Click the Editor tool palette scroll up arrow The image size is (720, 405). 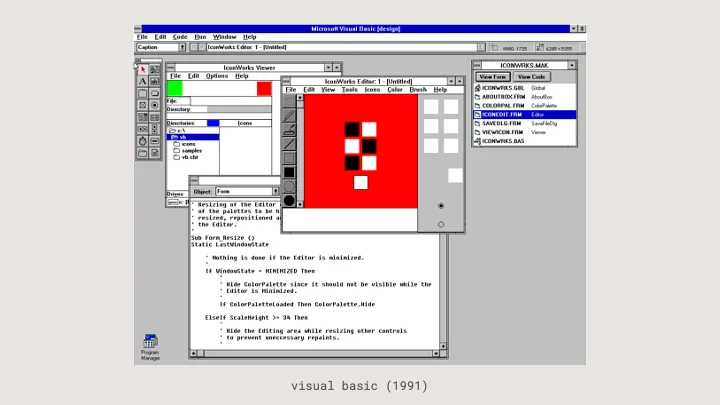300,98
